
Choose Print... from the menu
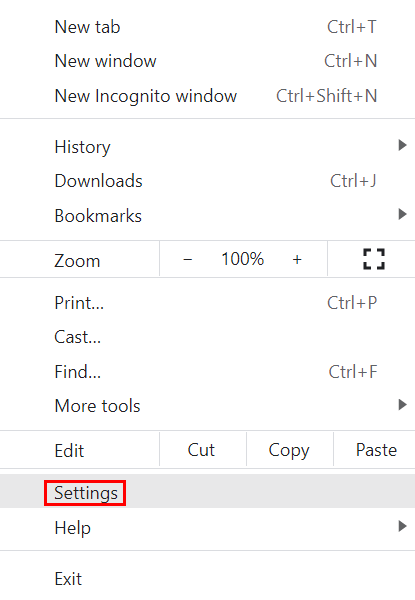tap(207, 303)
